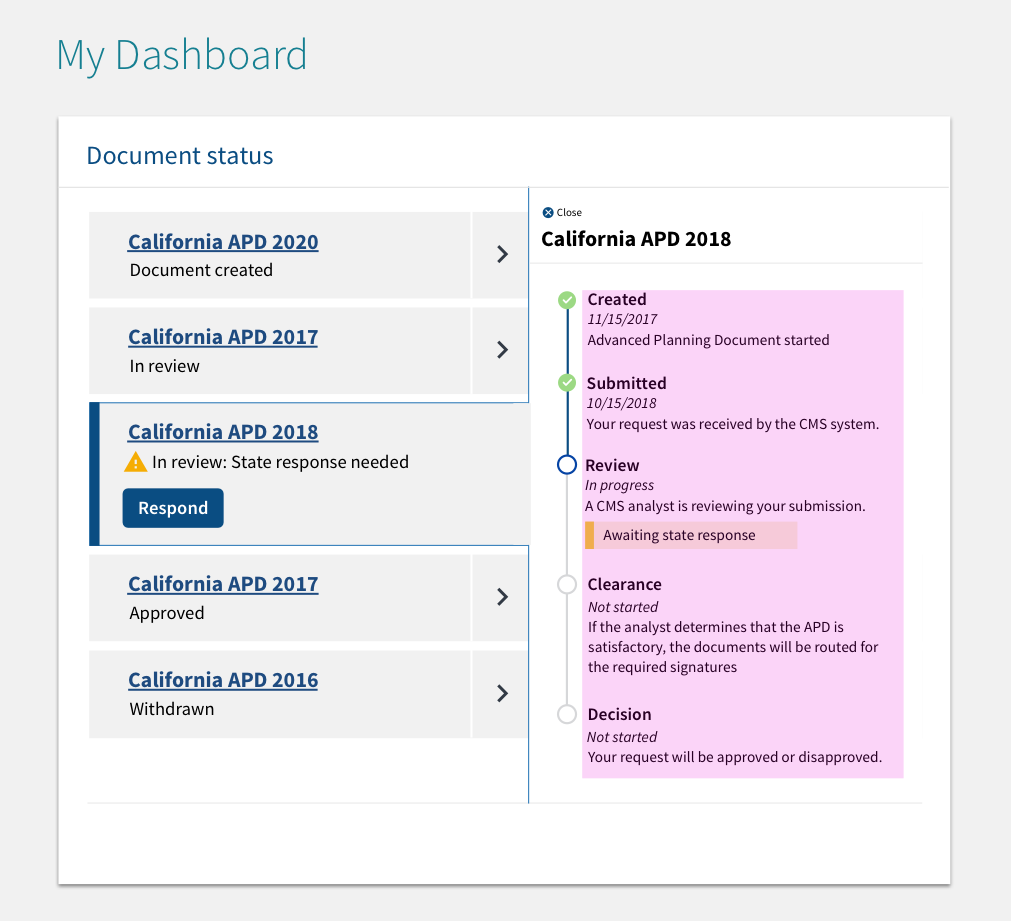Click the Respond button
The width and height of the screenshot is (1011, 921).
click(172, 507)
